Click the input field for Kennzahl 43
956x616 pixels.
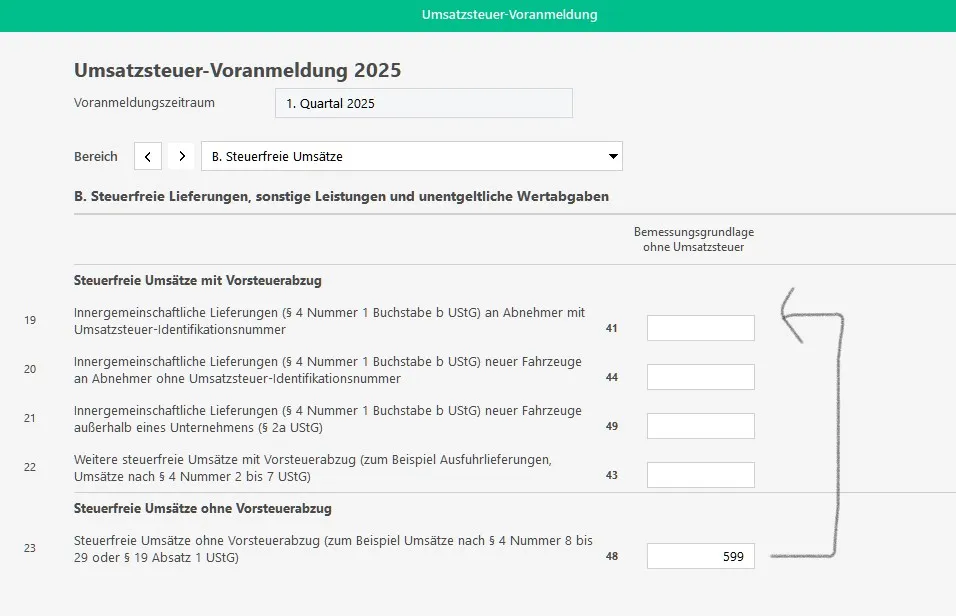click(x=700, y=475)
